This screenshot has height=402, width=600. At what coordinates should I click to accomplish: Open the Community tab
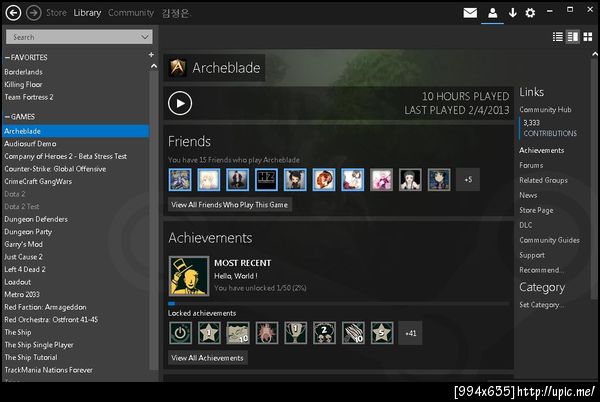coord(130,13)
